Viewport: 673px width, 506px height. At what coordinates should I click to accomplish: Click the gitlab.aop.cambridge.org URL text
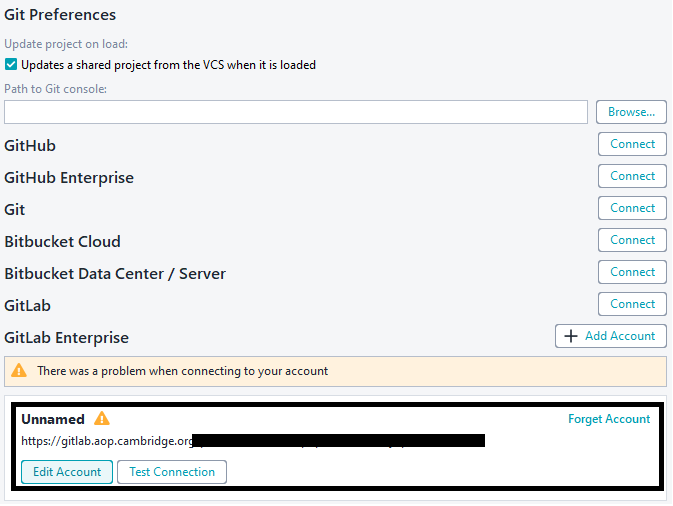107,441
